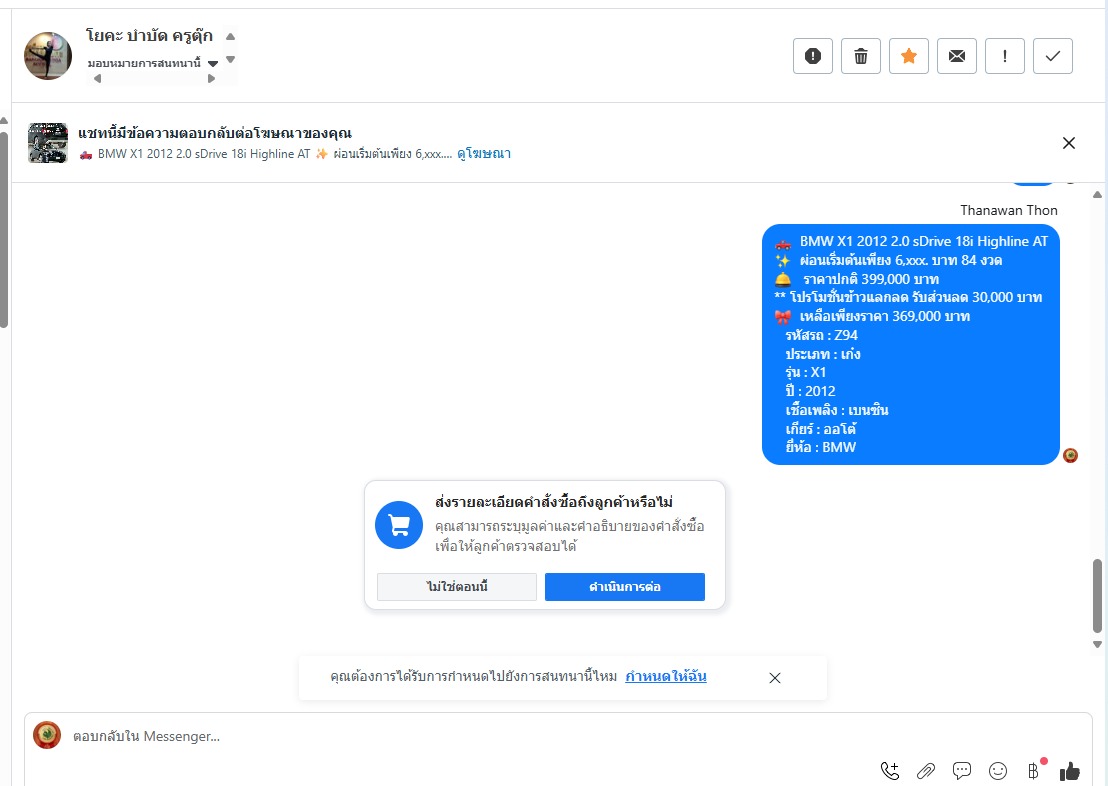Image resolution: width=1108 pixels, height=786 pixels.
Task: Click up arrow beside contact name
Action: click(230, 36)
